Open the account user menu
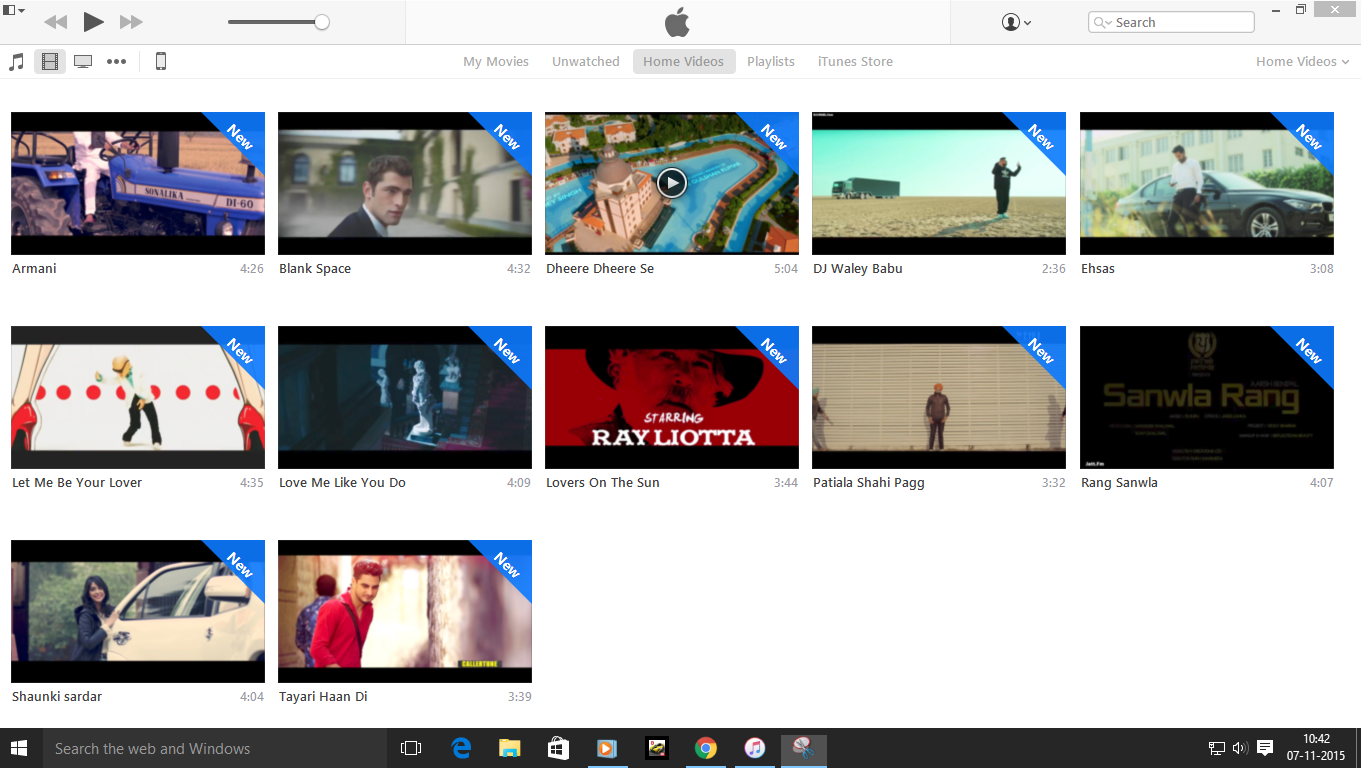 click(1016, 22)
